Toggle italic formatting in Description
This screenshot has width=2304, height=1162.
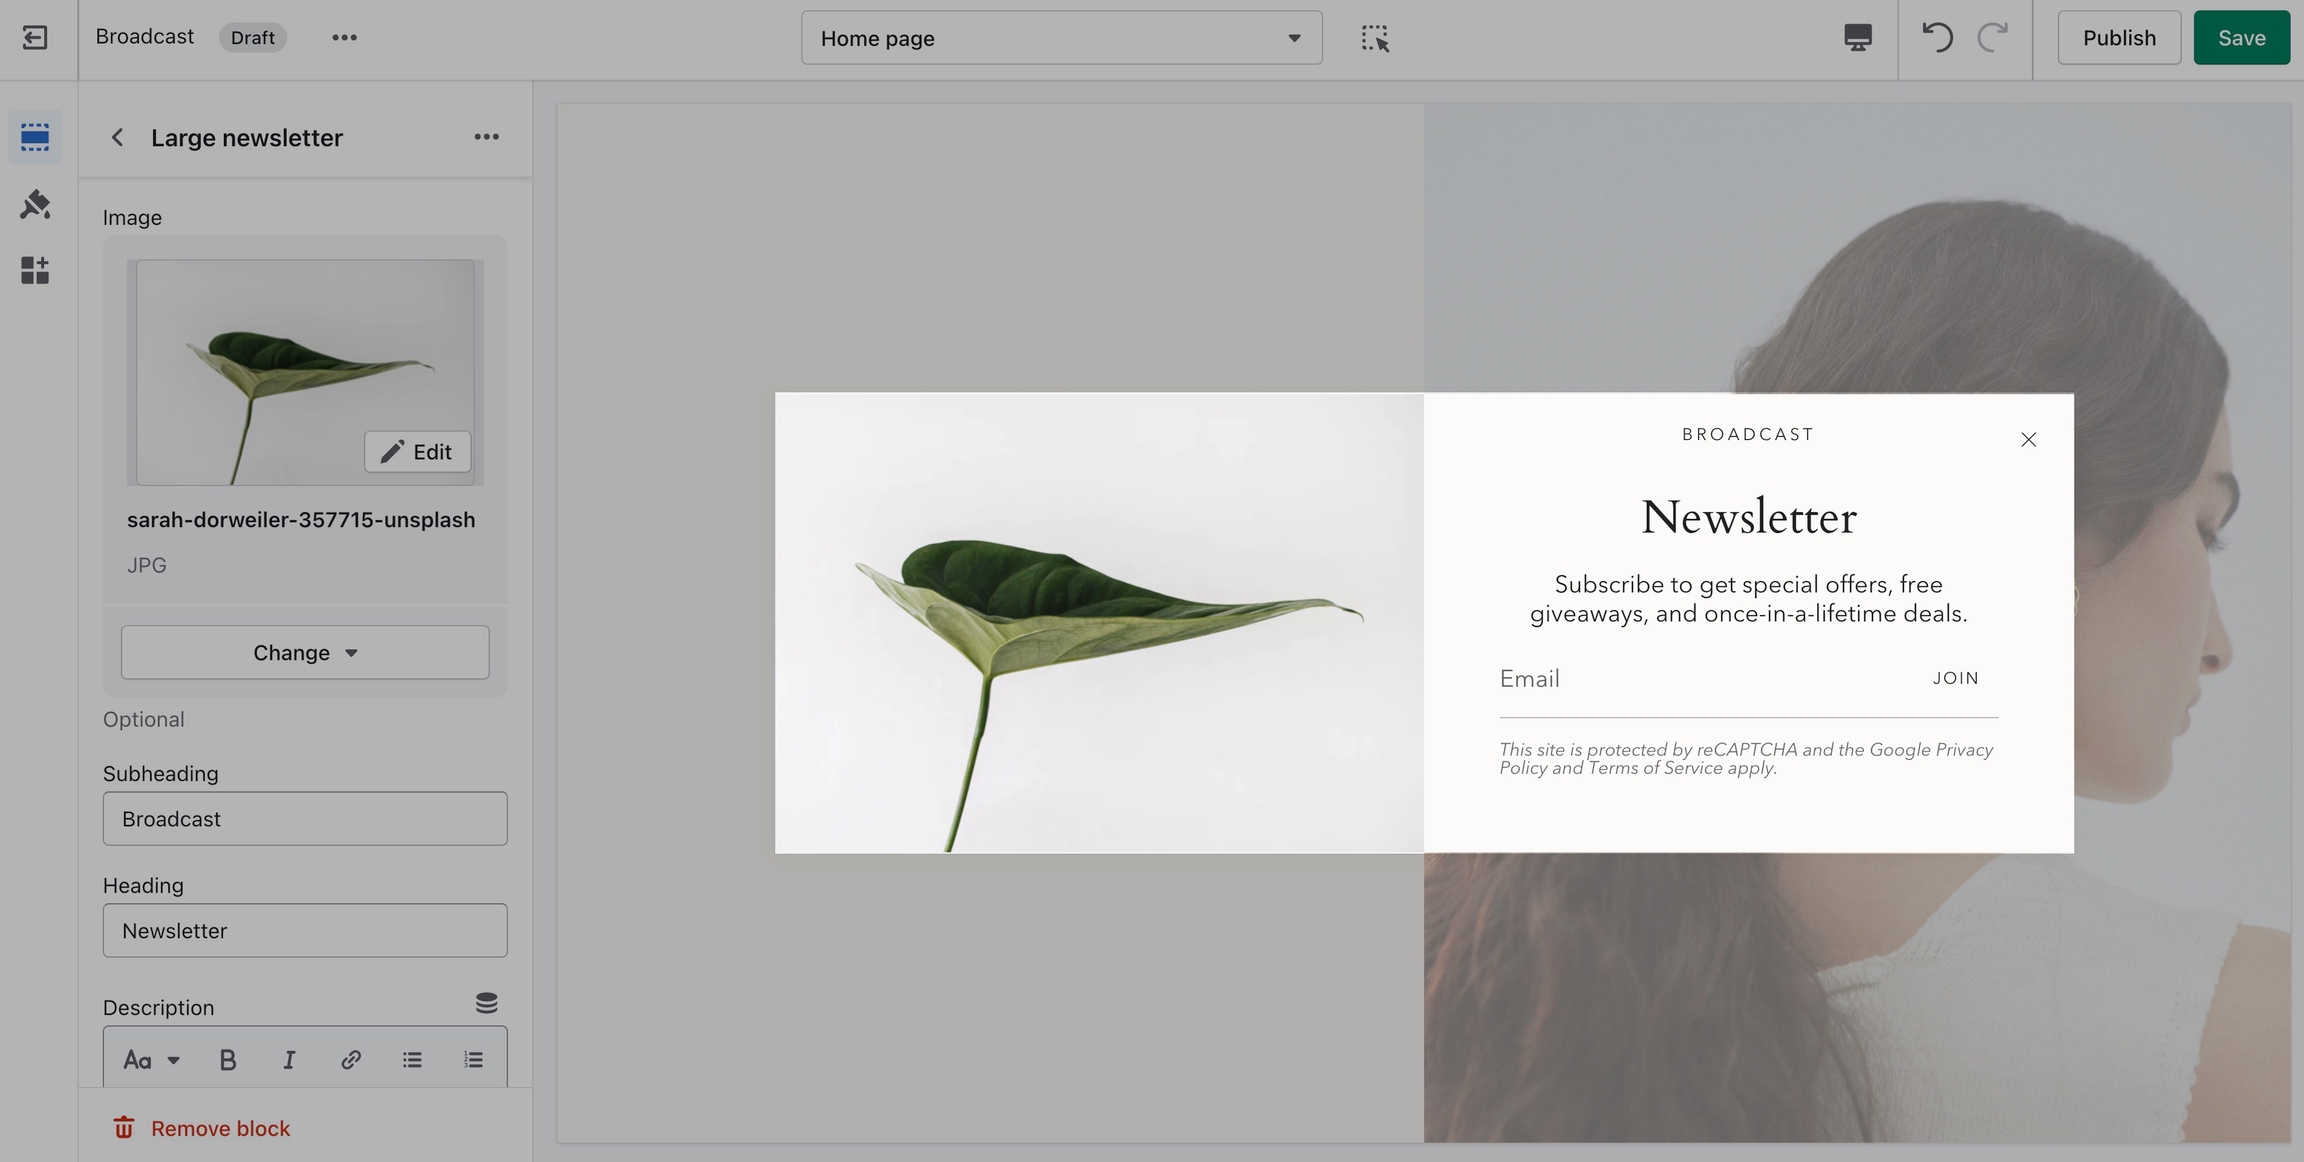coord(289,1060)
